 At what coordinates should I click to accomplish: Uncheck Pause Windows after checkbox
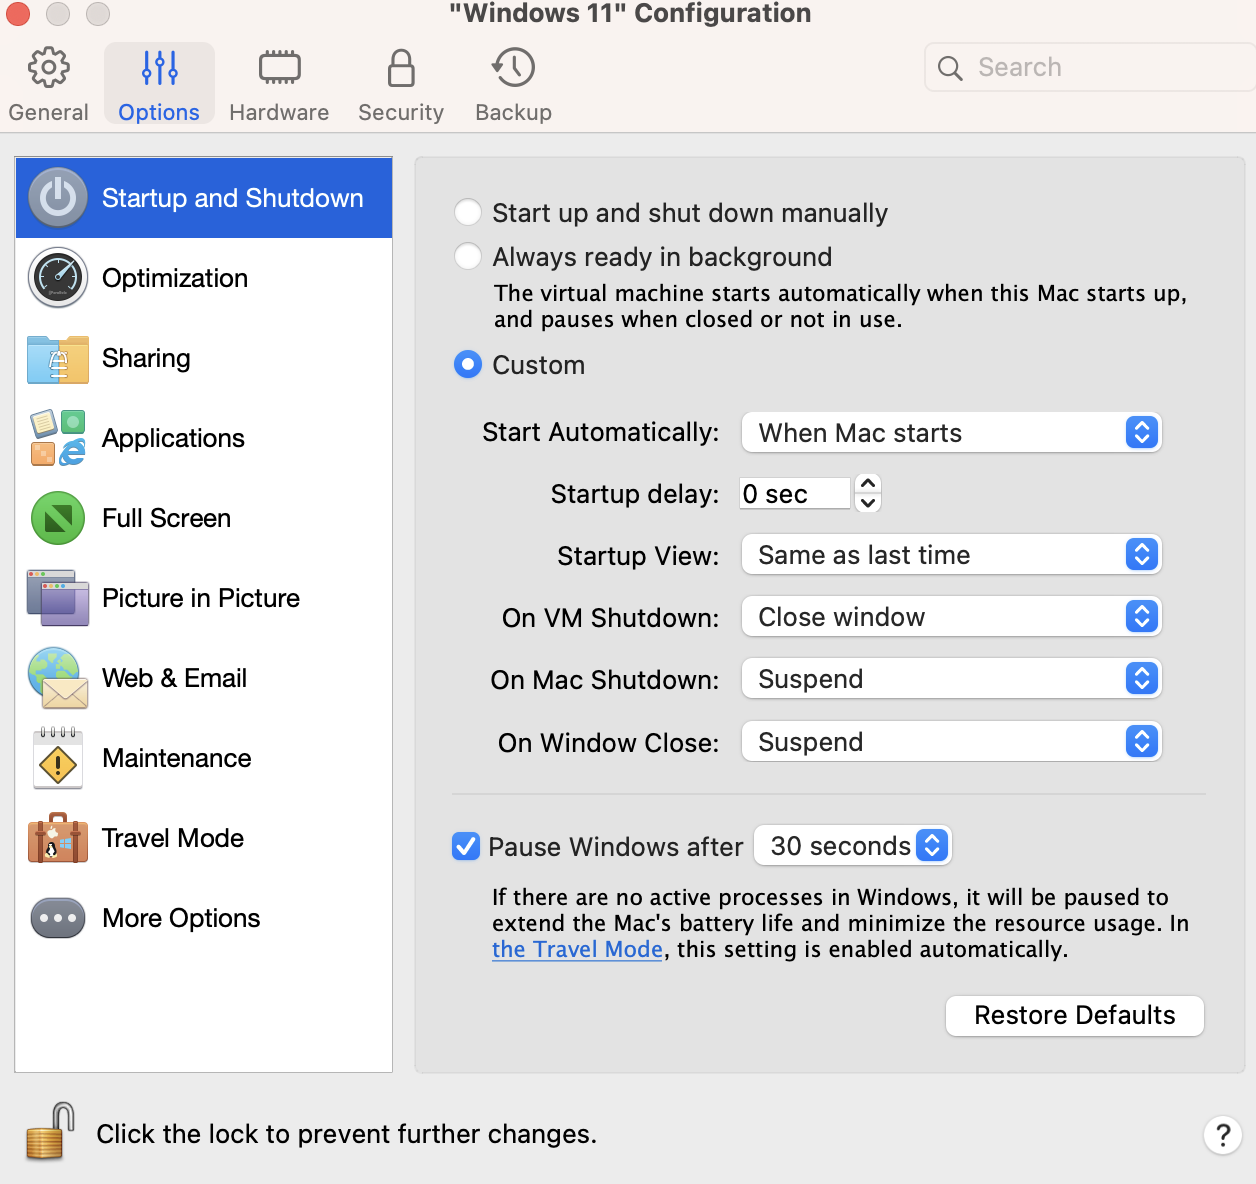(466, 846)
